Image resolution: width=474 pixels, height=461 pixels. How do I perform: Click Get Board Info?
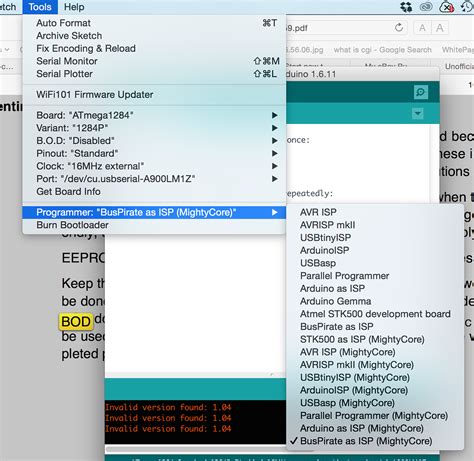(154, 192)
